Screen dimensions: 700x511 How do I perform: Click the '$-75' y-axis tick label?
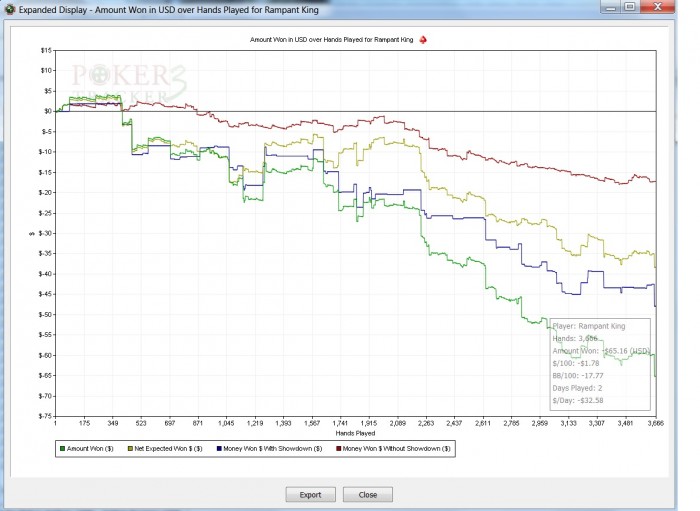pyautogui.click(x=45, y=416)
